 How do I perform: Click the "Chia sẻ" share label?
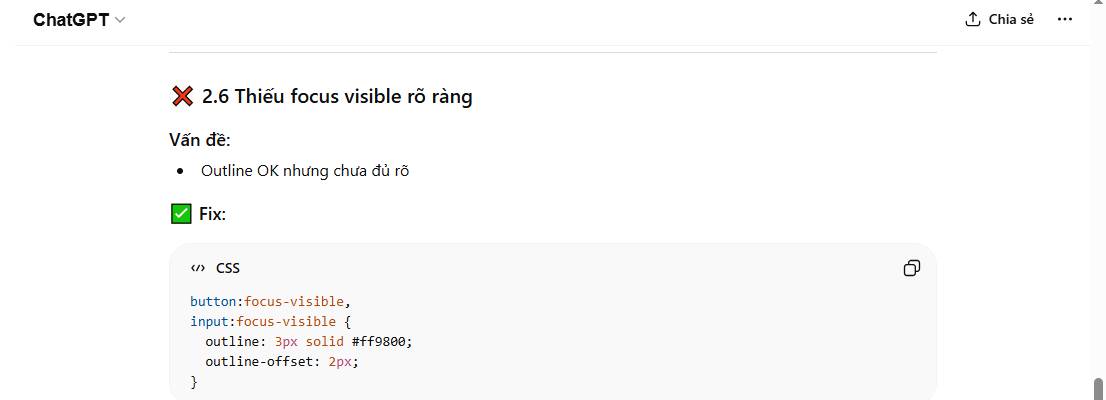1011,20
